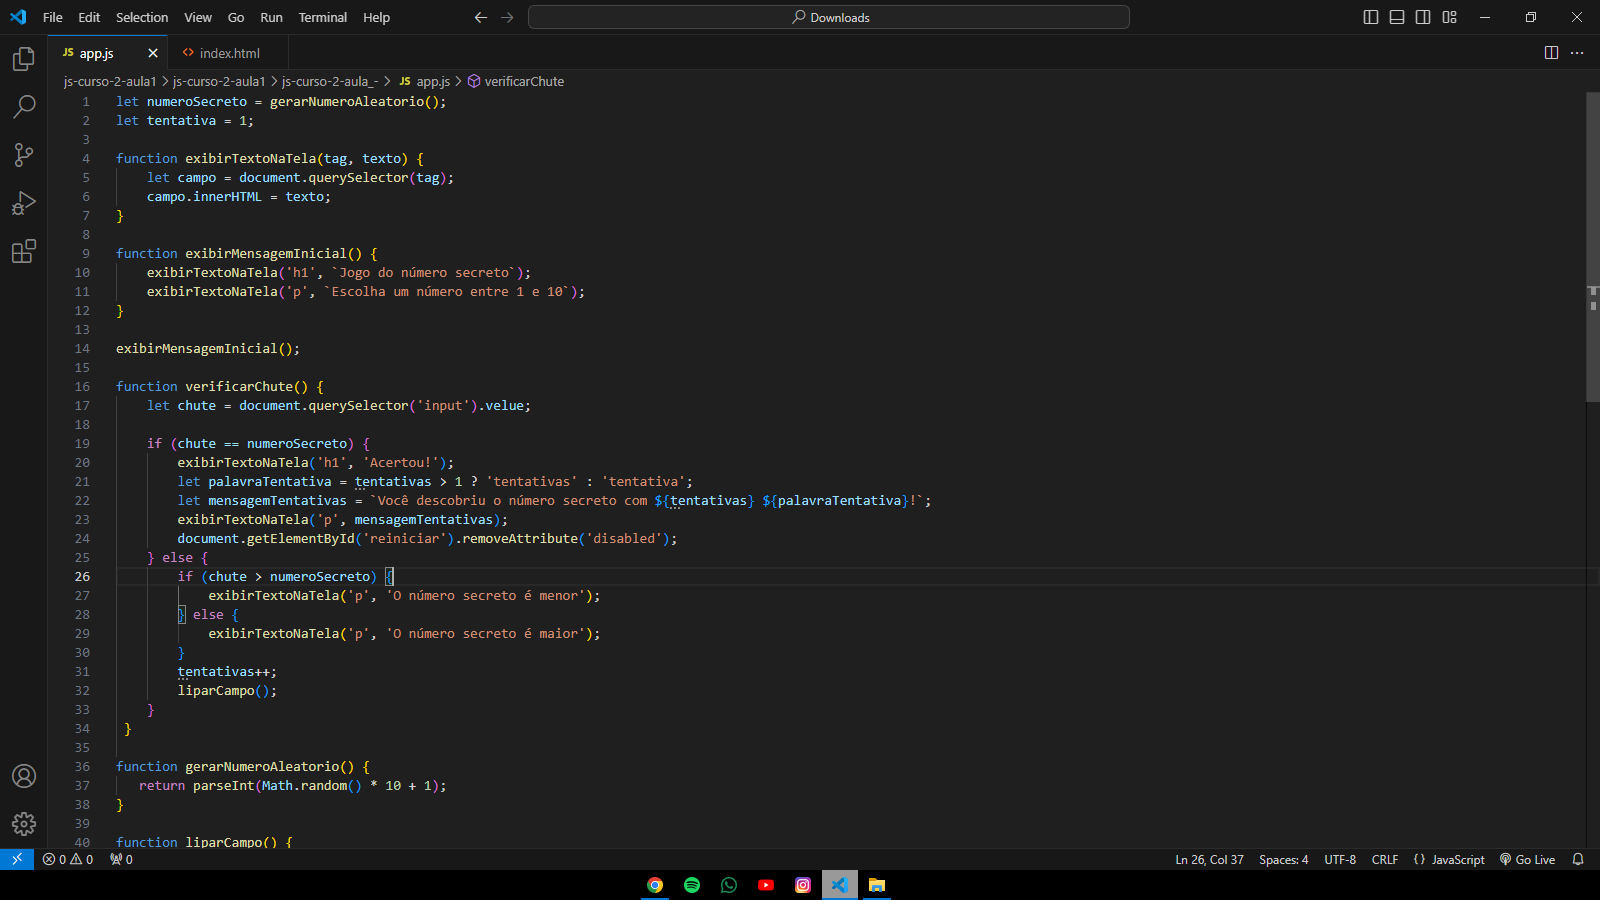Open the Selection menu

point(142,17)
